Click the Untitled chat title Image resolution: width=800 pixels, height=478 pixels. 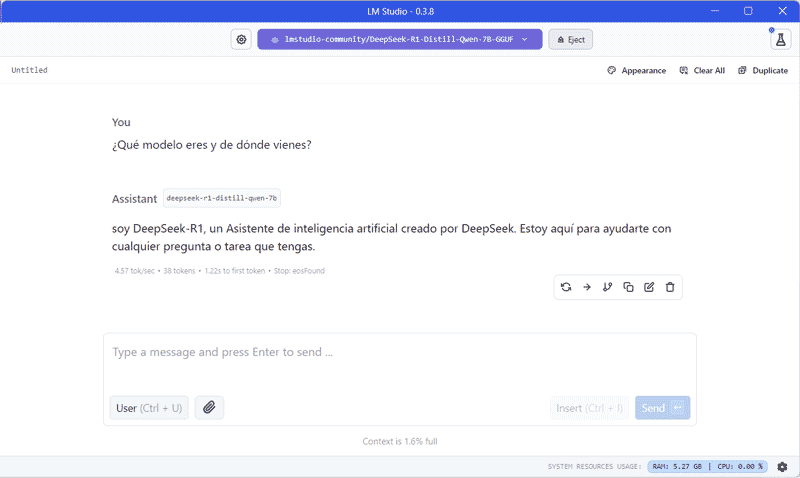tap(30, 70)
